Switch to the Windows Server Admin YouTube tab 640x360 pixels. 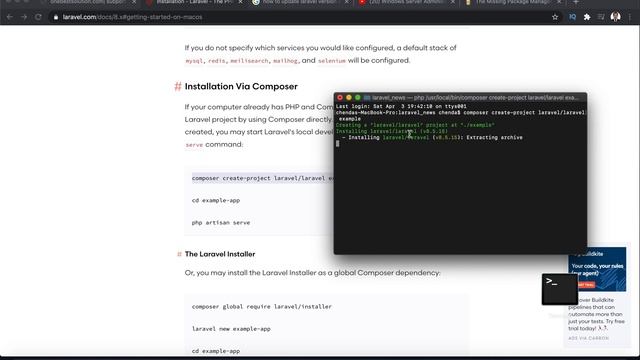click(406, 2)
